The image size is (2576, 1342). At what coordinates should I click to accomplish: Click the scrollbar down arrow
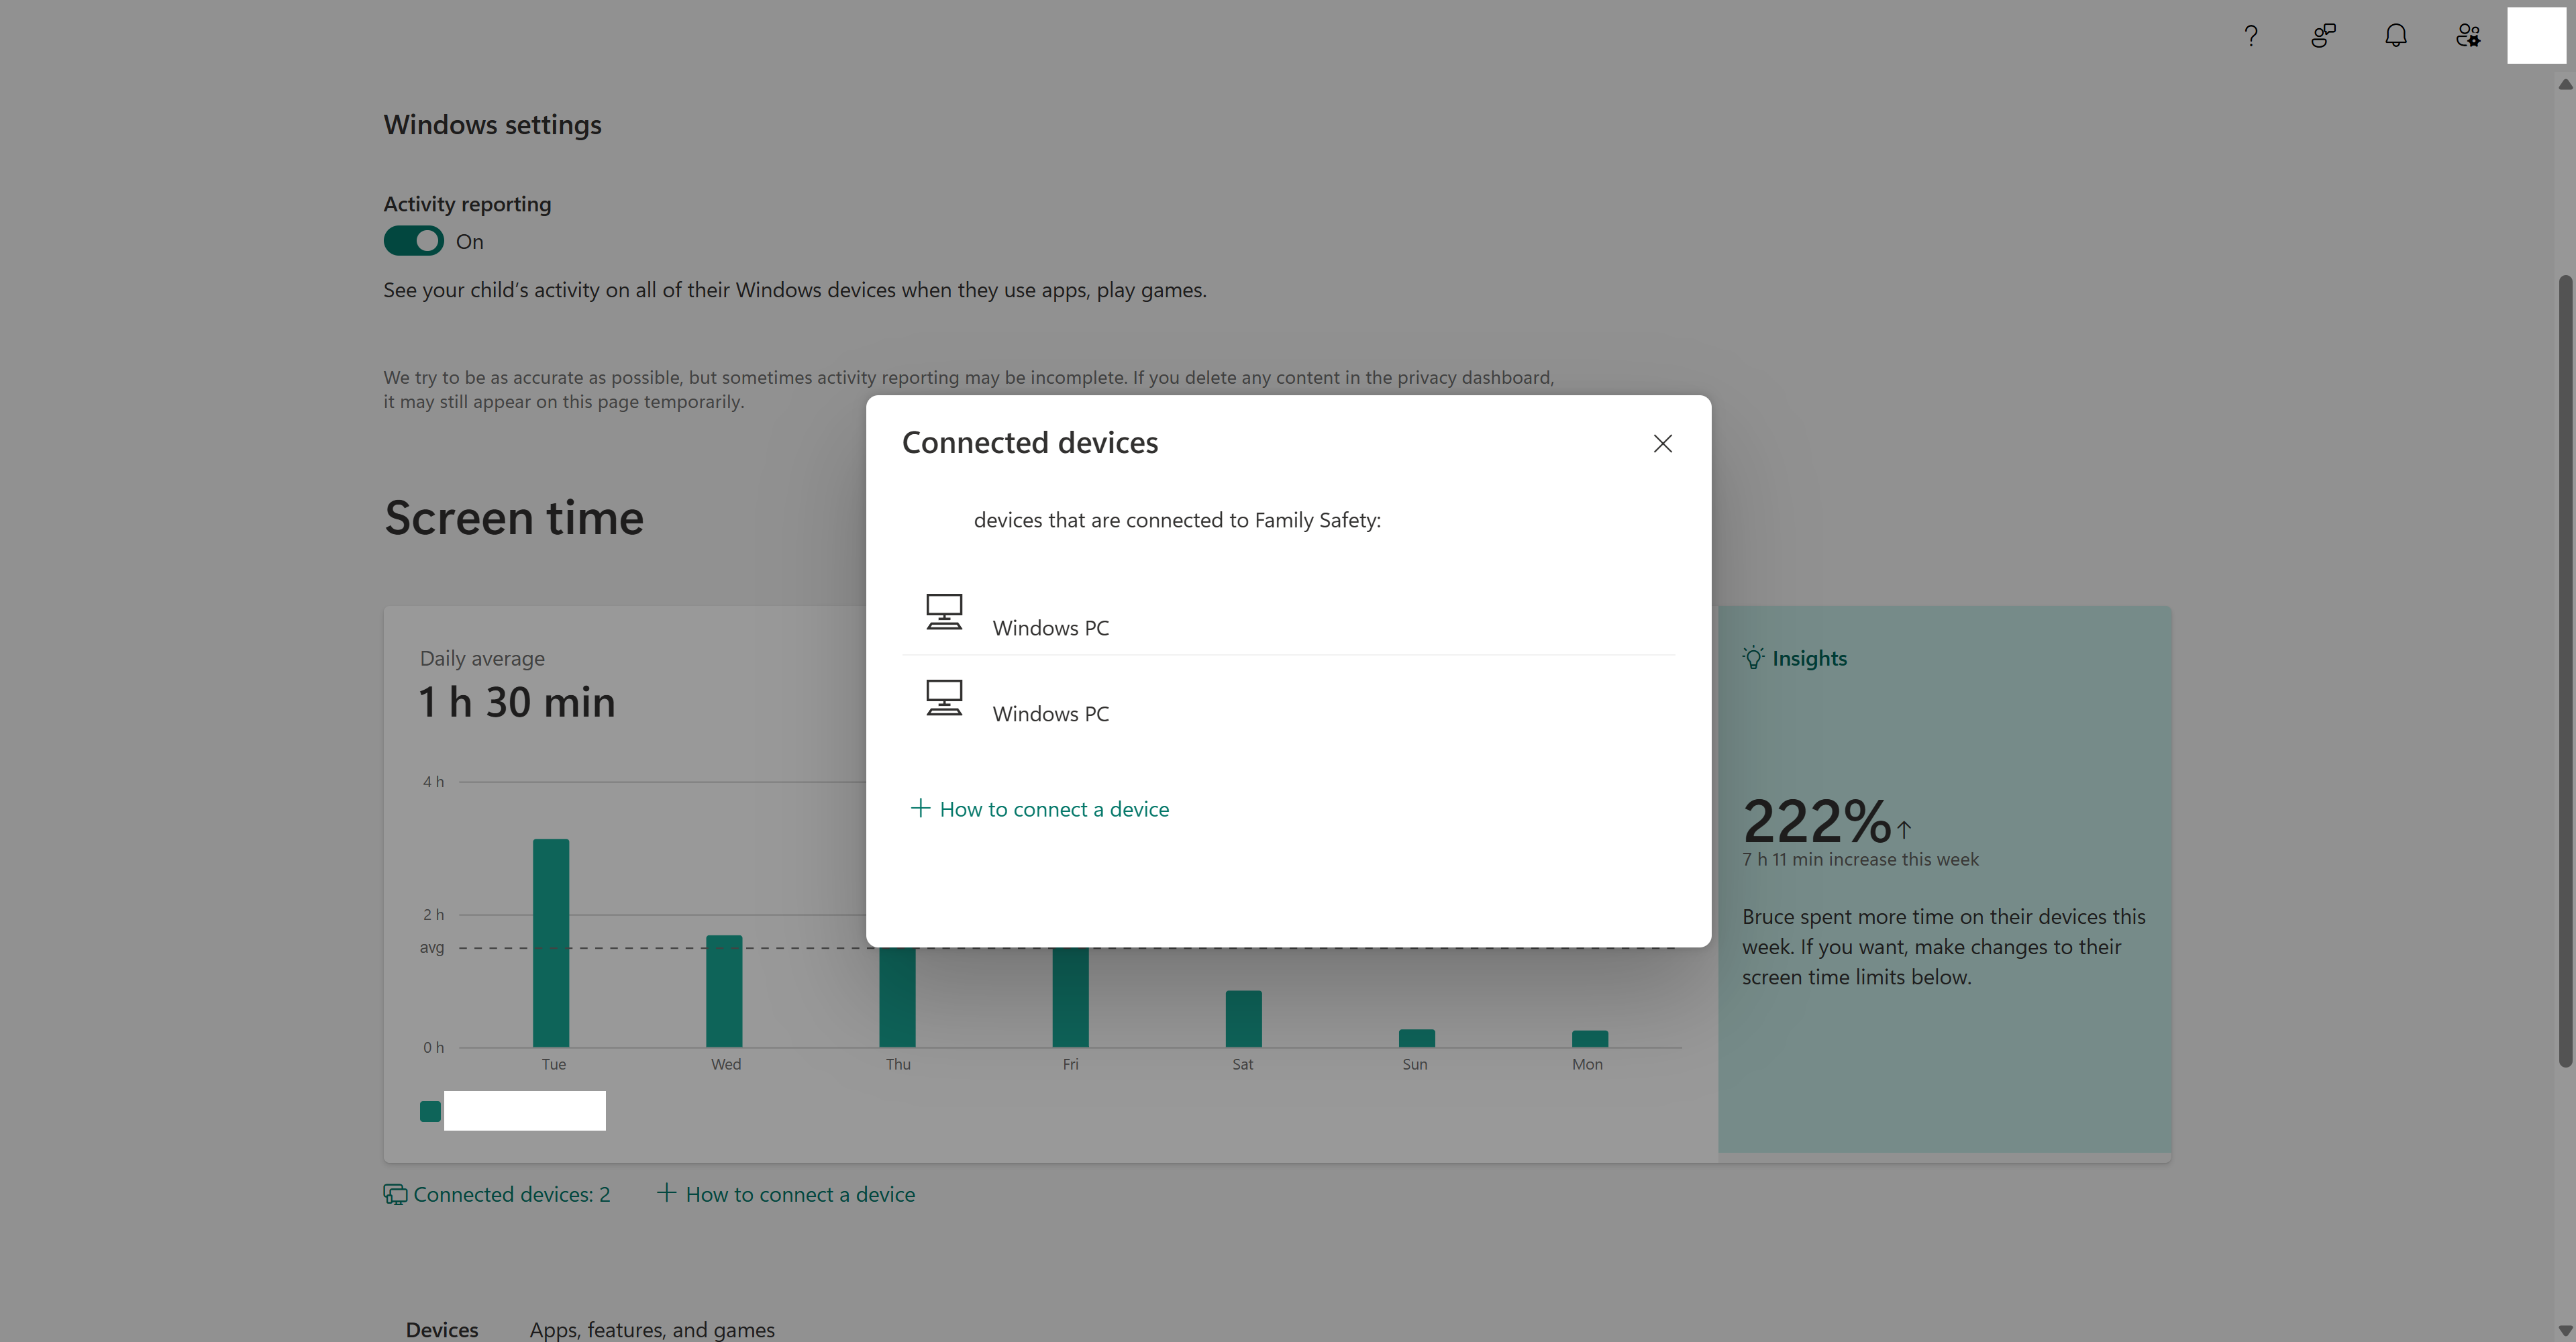2565,1329
